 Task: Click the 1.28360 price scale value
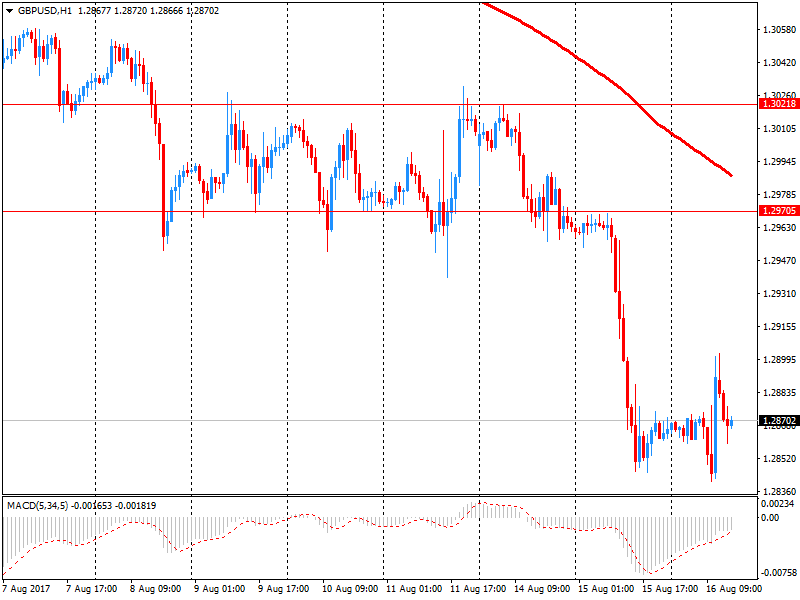[x=779, y=491]
